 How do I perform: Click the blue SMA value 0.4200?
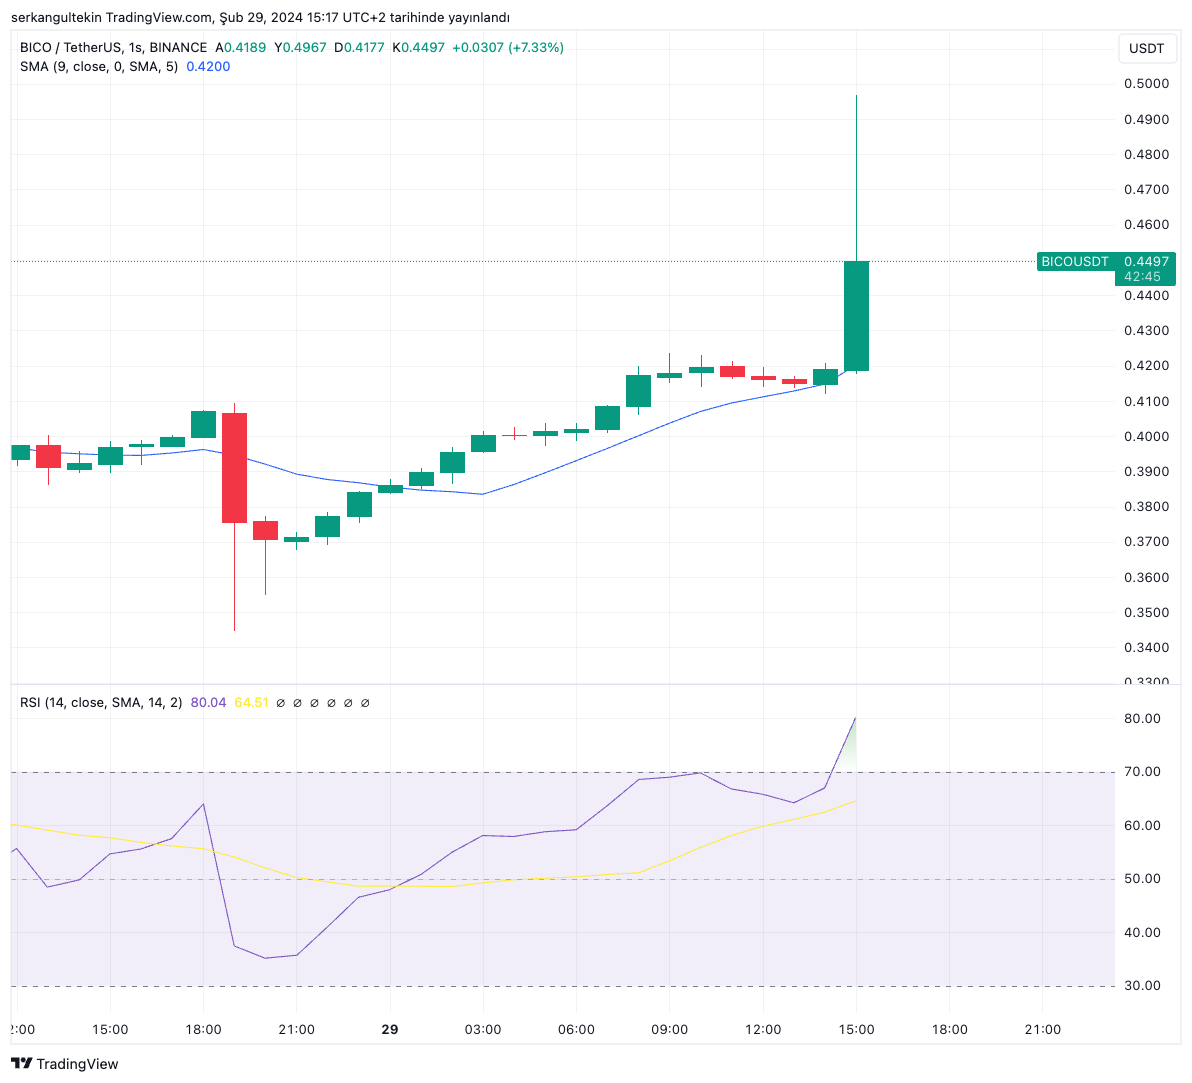[x=208, y=67]
